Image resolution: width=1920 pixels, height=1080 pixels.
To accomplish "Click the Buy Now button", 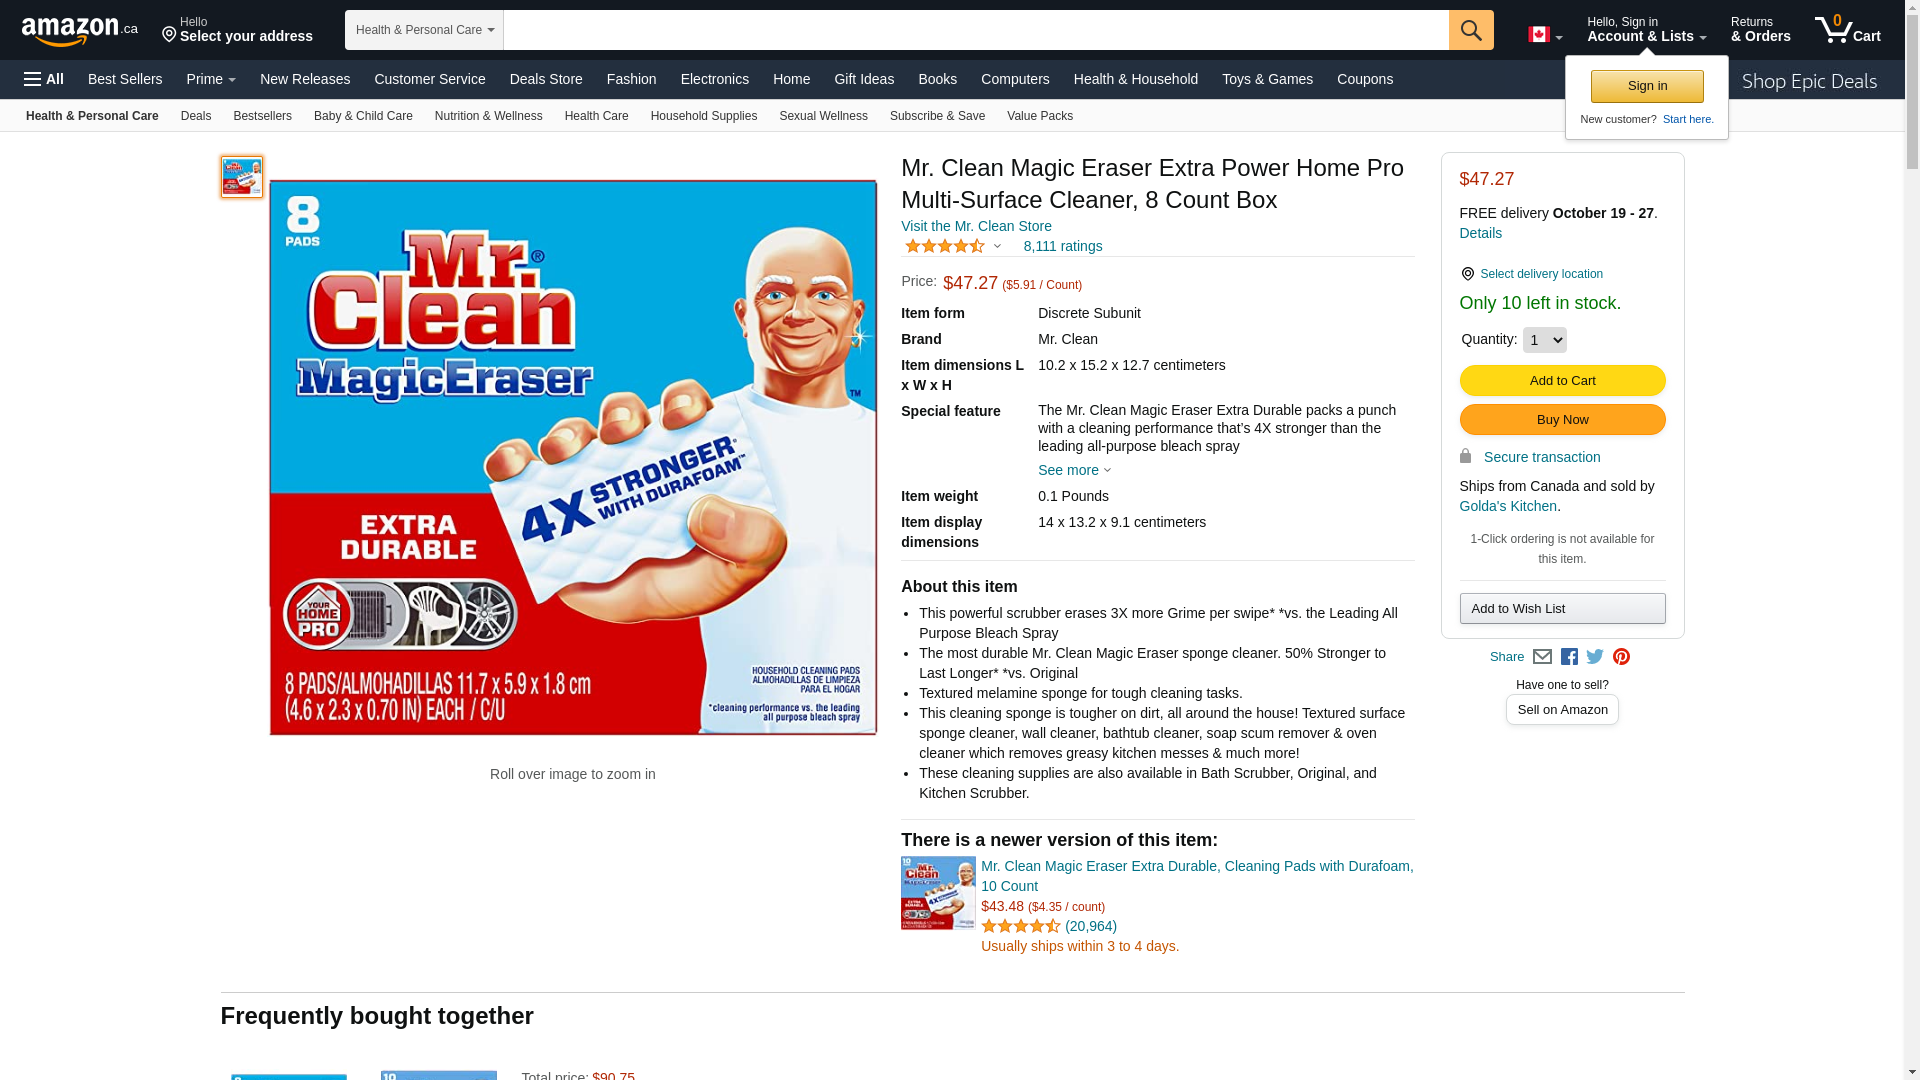I will click(x=1562, y=419).
